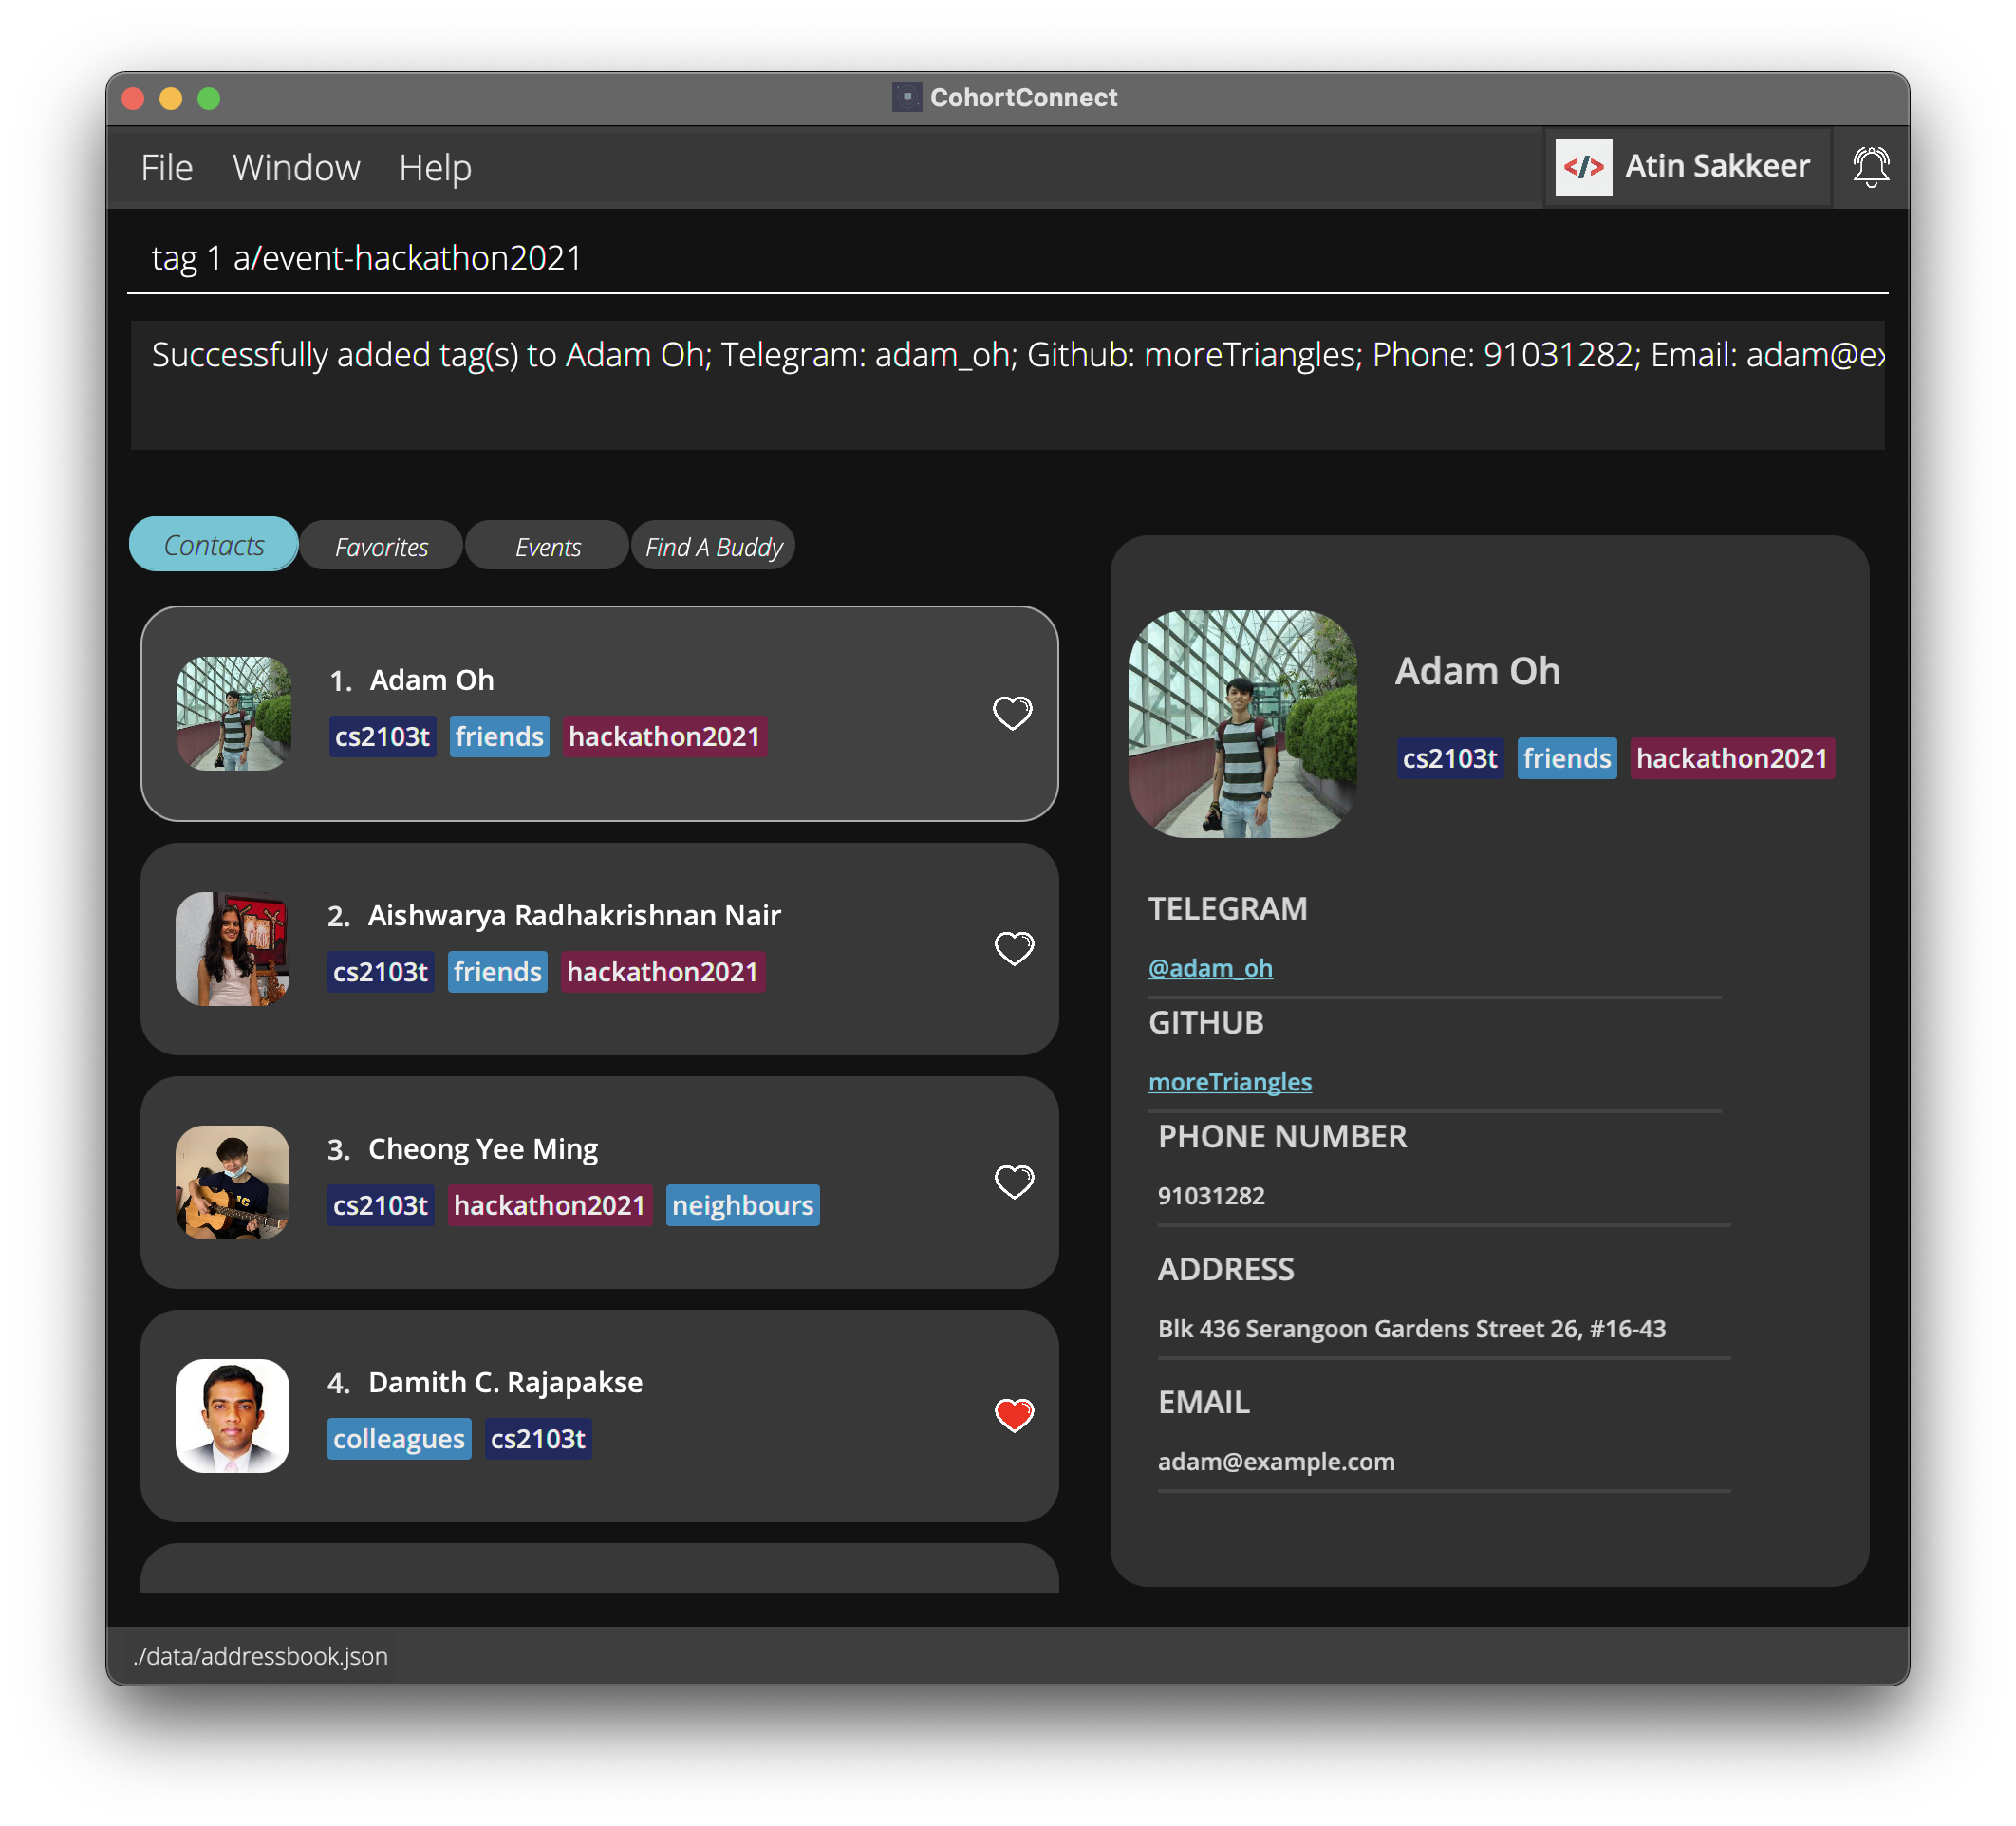Screen dimensions: 2016x1826
Task: Open the File menu
Action: click(166, 168)
